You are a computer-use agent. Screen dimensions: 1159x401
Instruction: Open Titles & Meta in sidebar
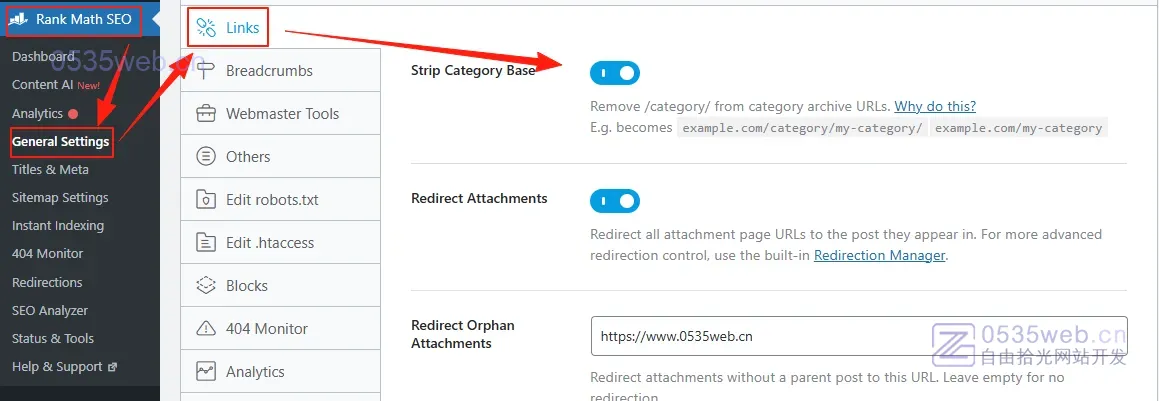(50, 169)
